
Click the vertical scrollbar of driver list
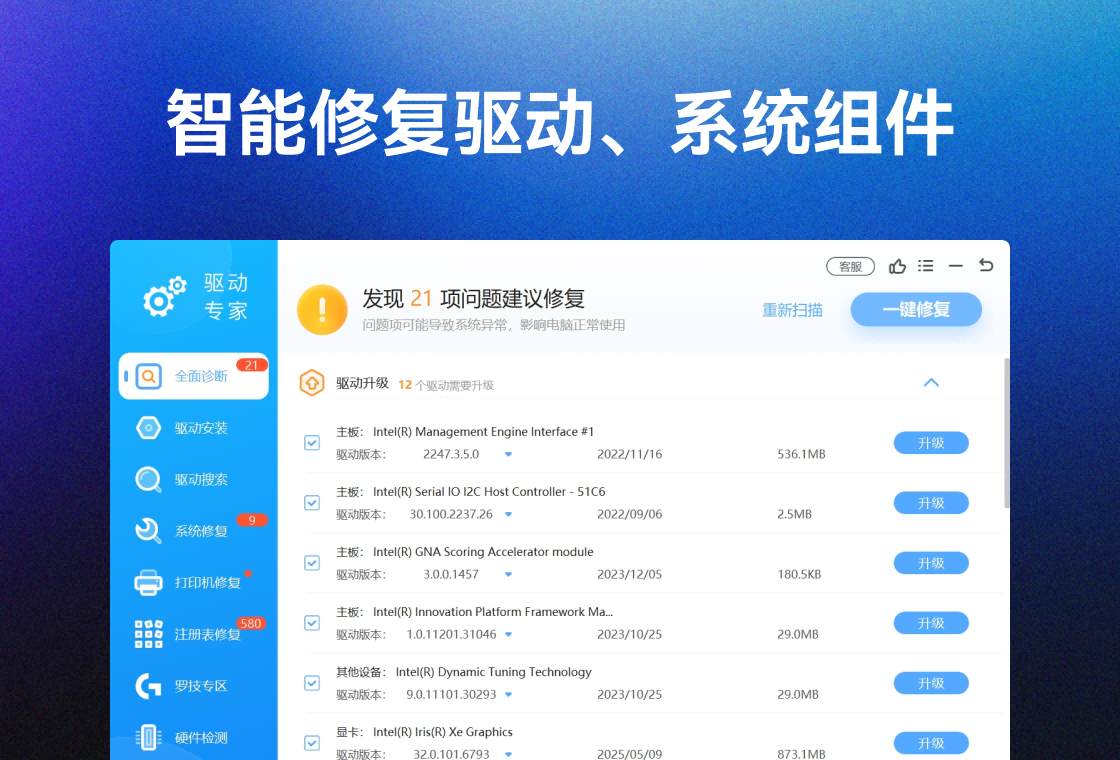(x=1006, y=432)
